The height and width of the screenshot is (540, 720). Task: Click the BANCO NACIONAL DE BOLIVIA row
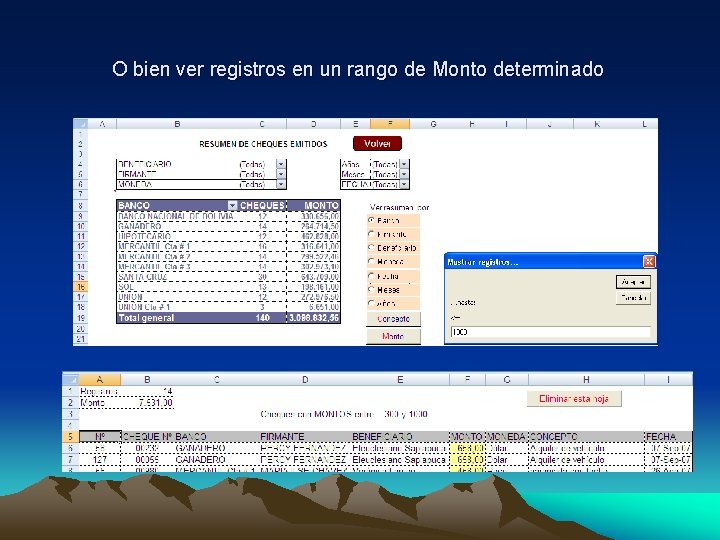pos(228,216)
